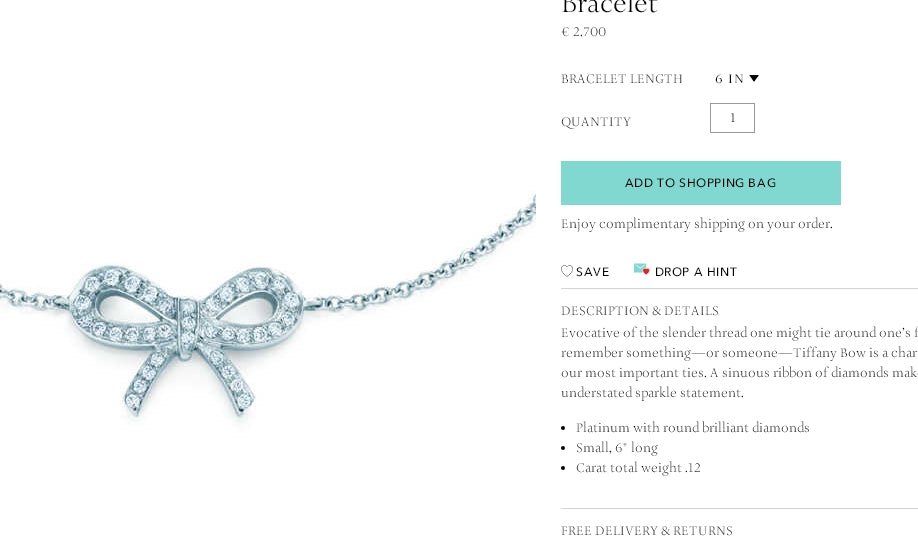Viewport: 918px width, 543px height.
Task: Open Description & Details heading
Action: pyautogui.click(x=640, y=310)
